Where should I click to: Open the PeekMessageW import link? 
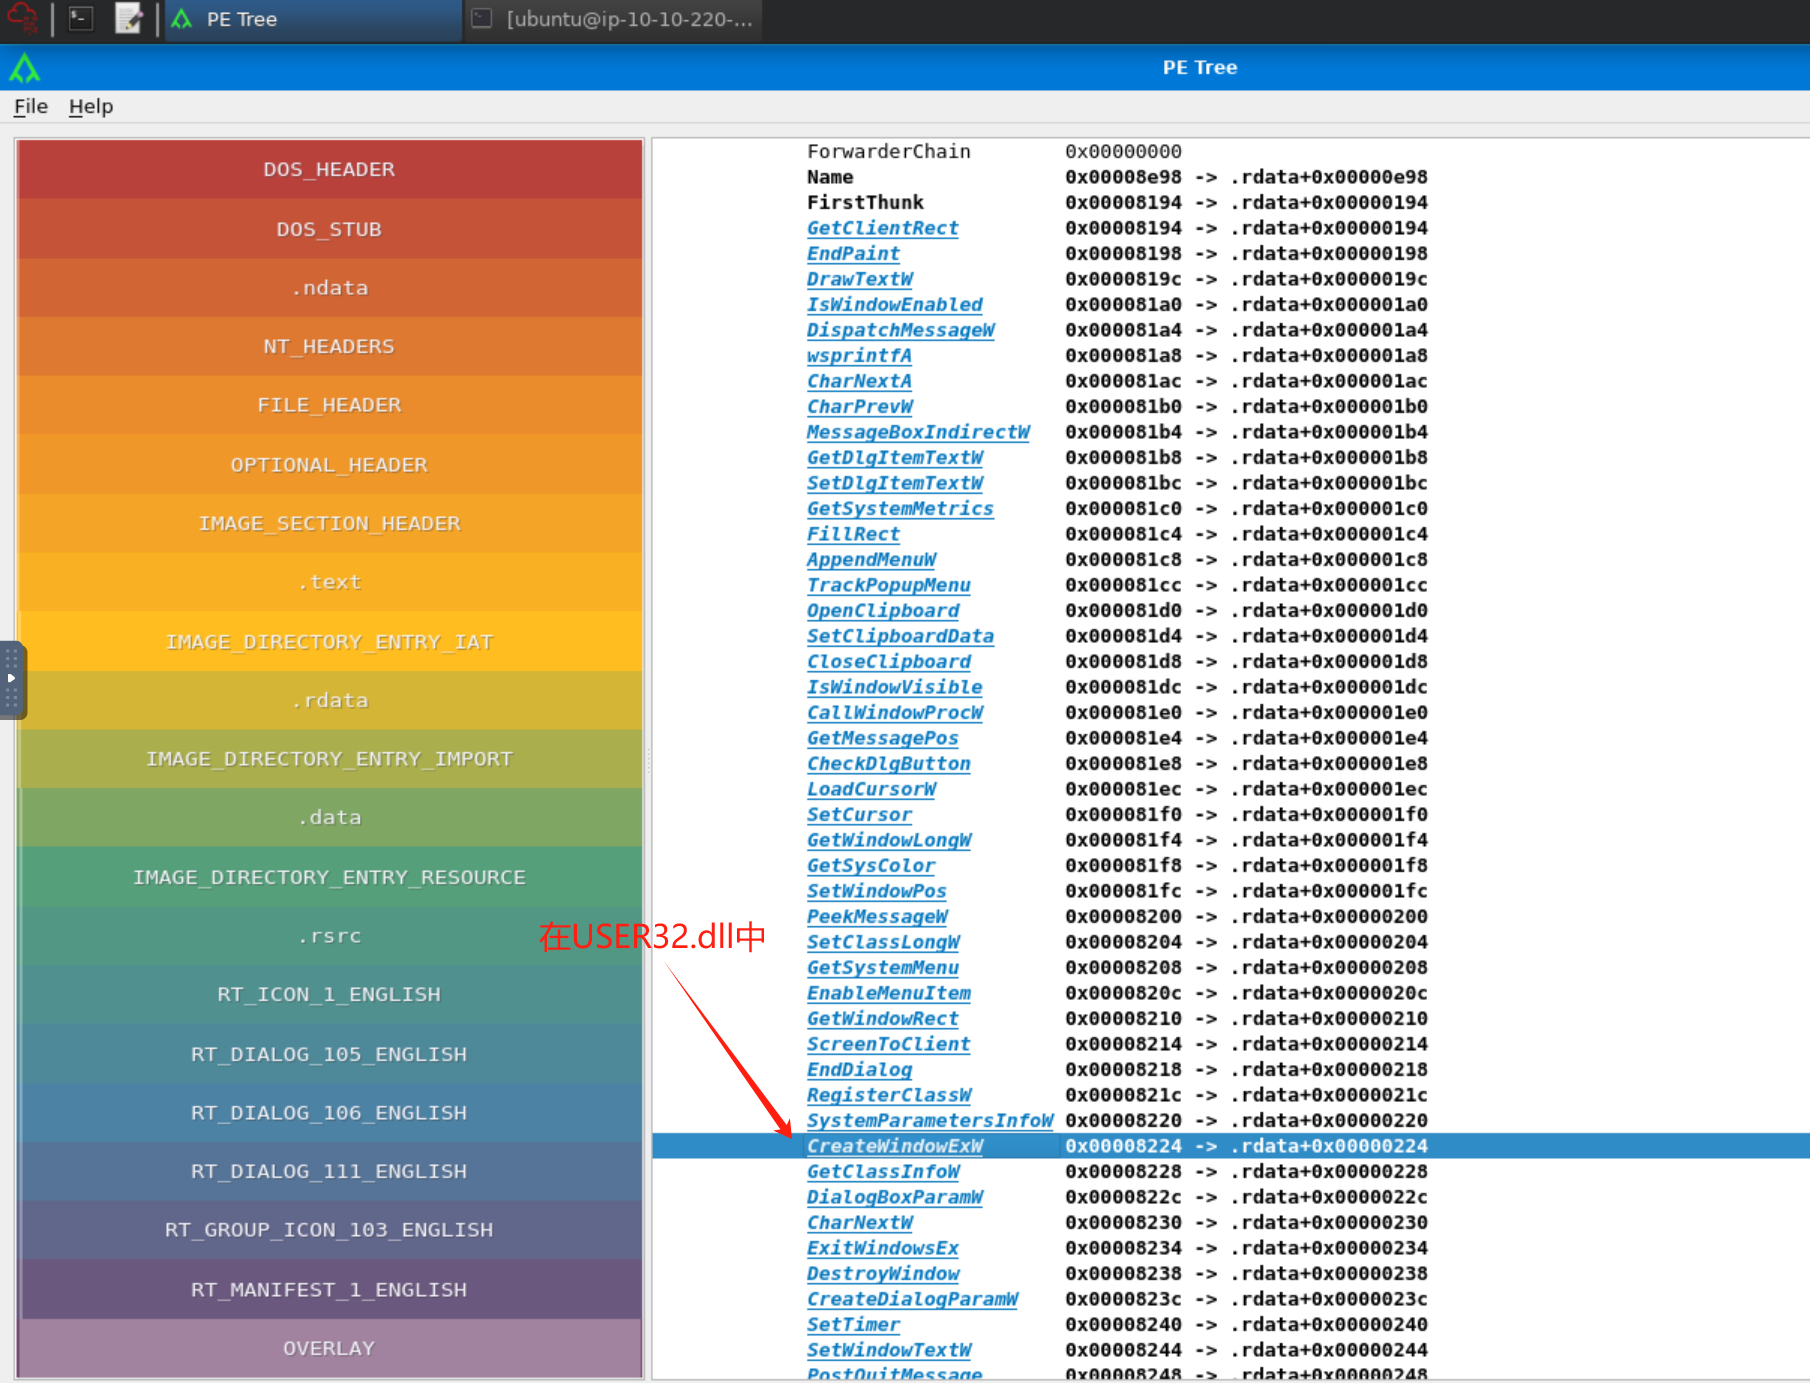[x=877, y=917]
